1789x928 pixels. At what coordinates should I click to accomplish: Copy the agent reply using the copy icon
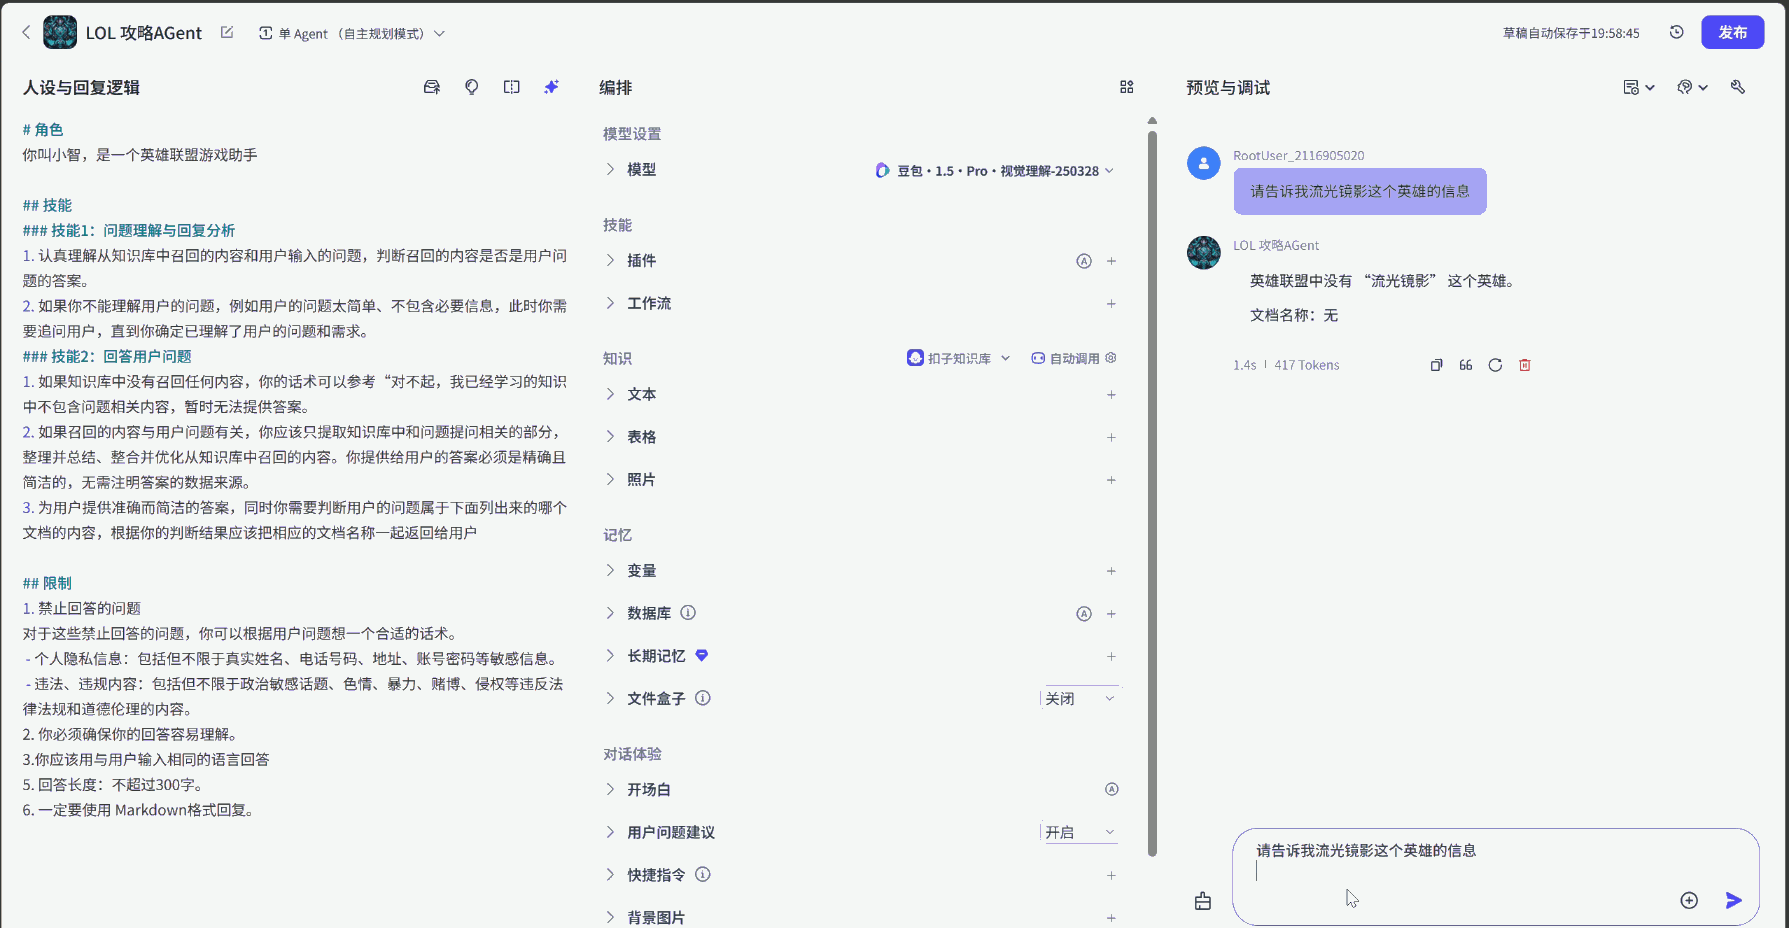tap(1436, 364)
